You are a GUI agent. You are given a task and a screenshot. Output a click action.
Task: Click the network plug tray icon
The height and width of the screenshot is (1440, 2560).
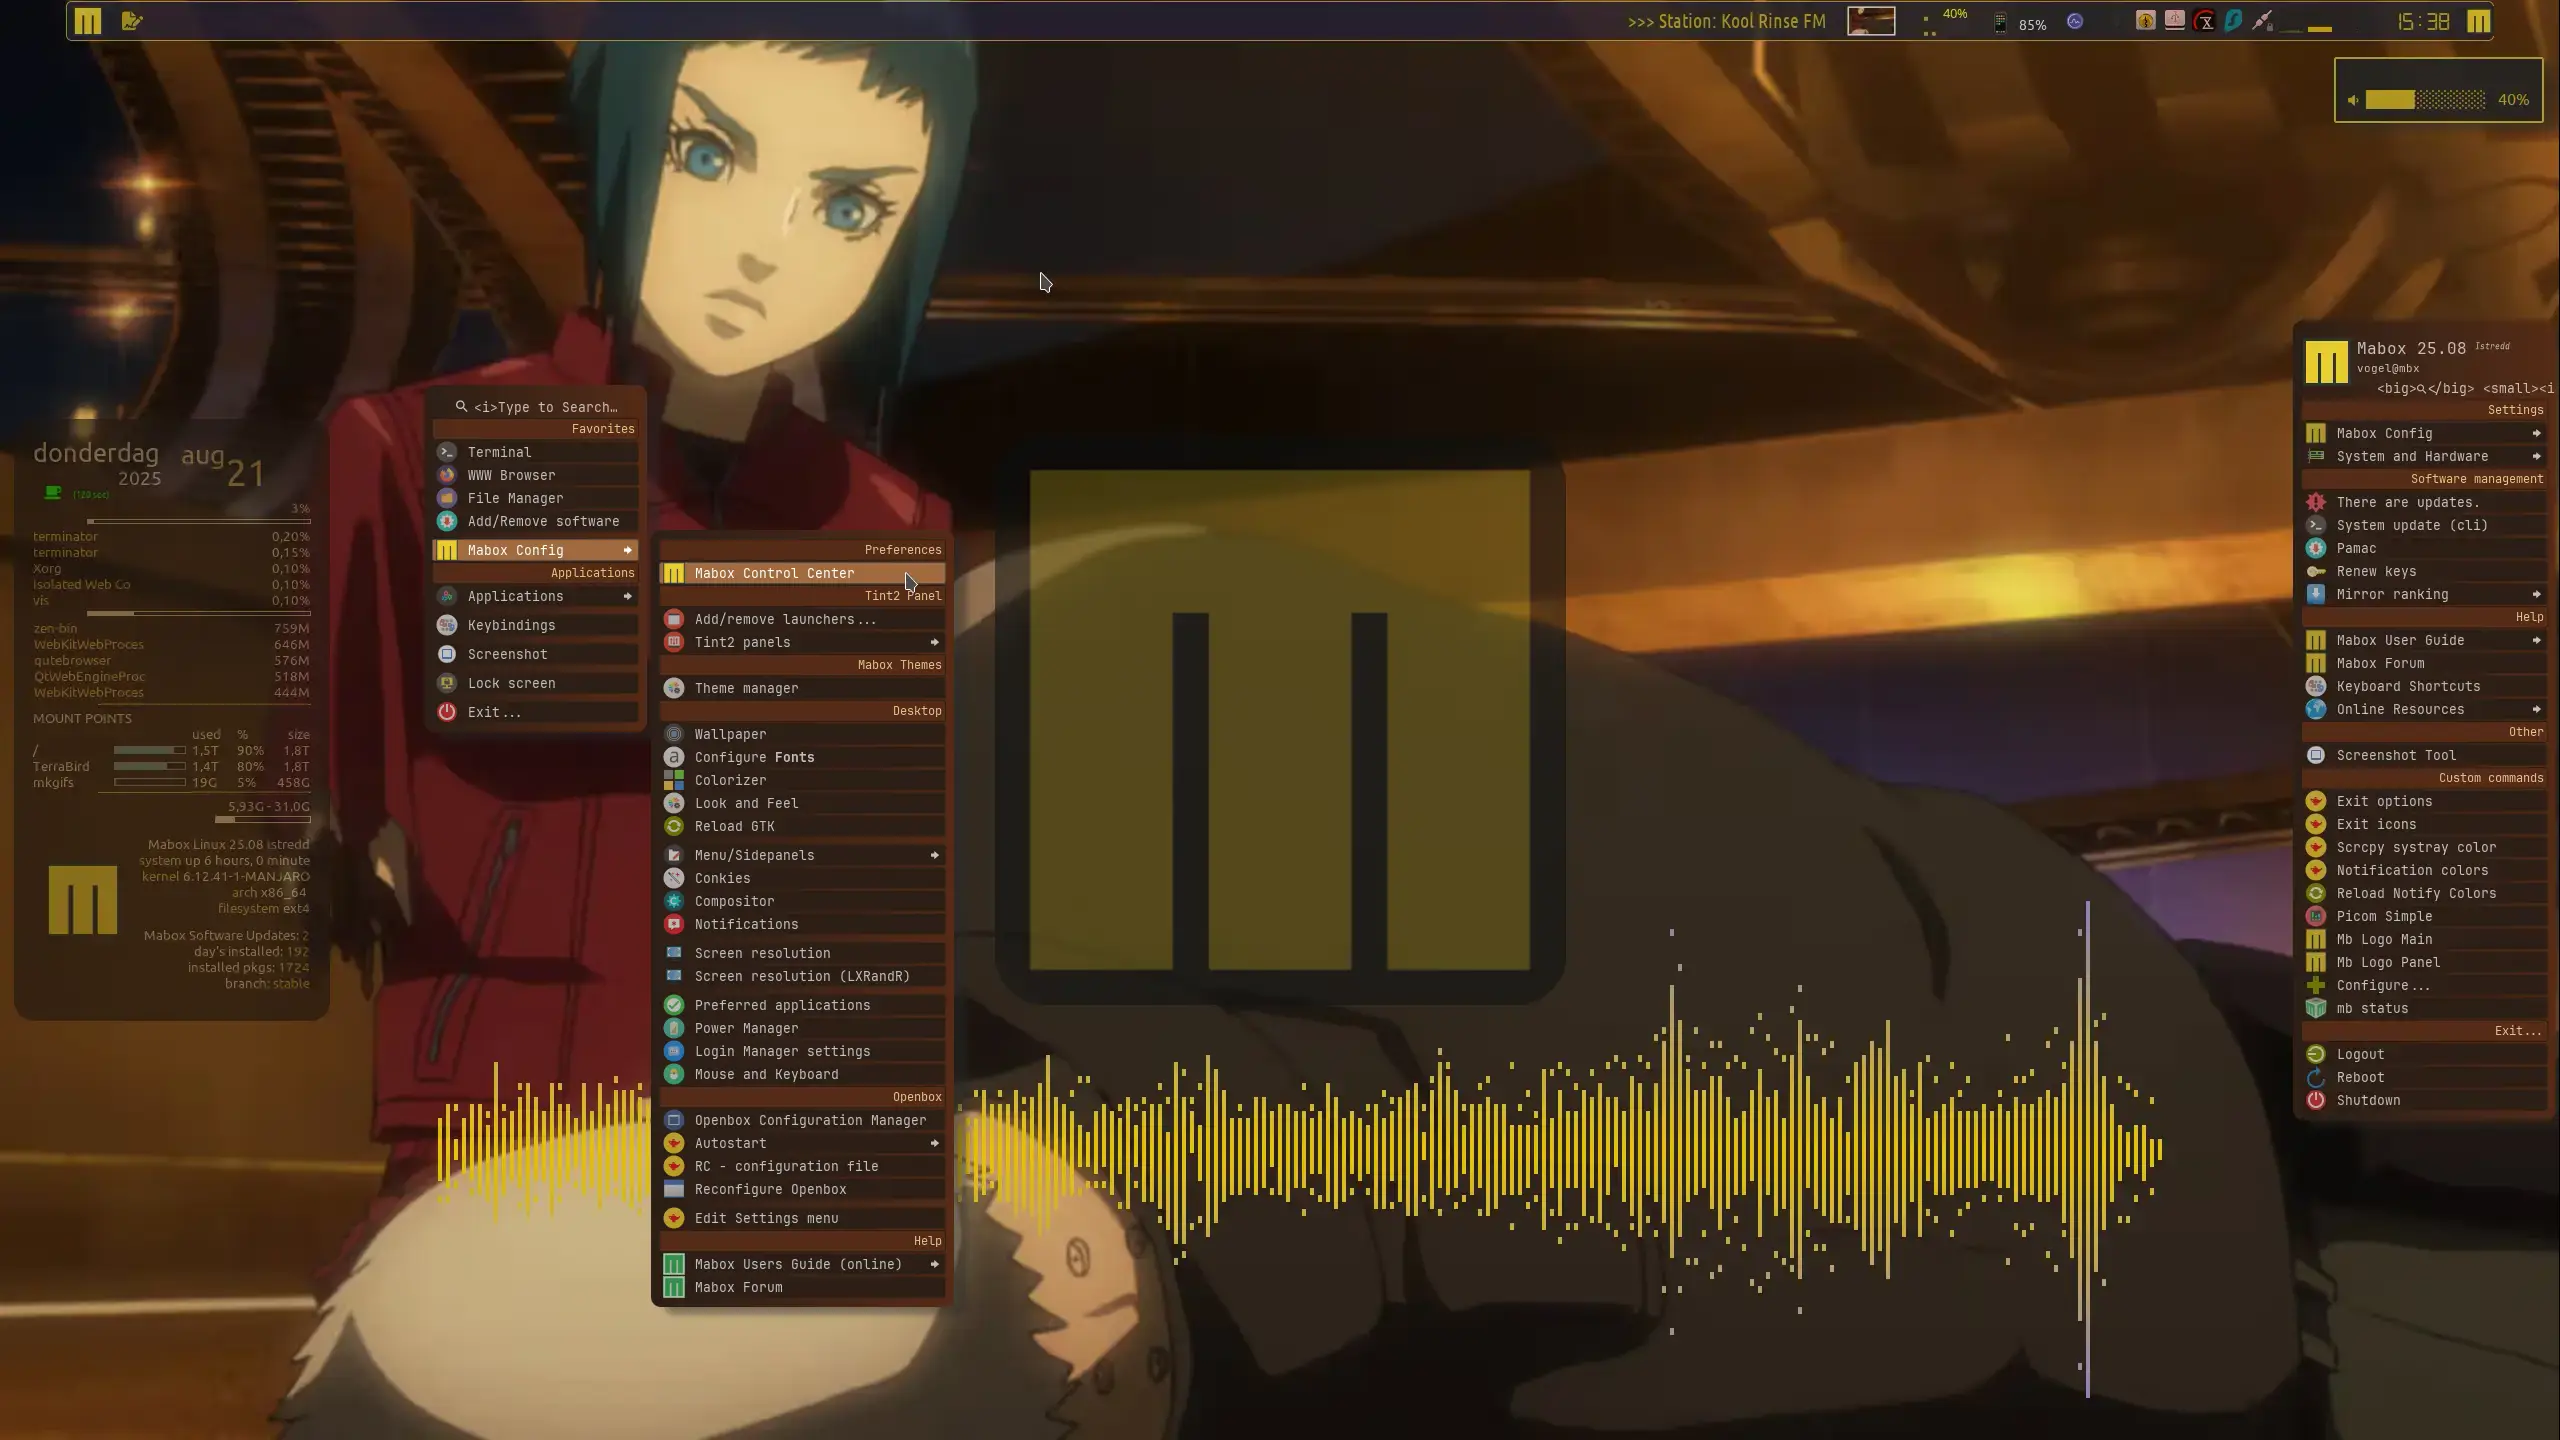click(x=2262, y=21)
